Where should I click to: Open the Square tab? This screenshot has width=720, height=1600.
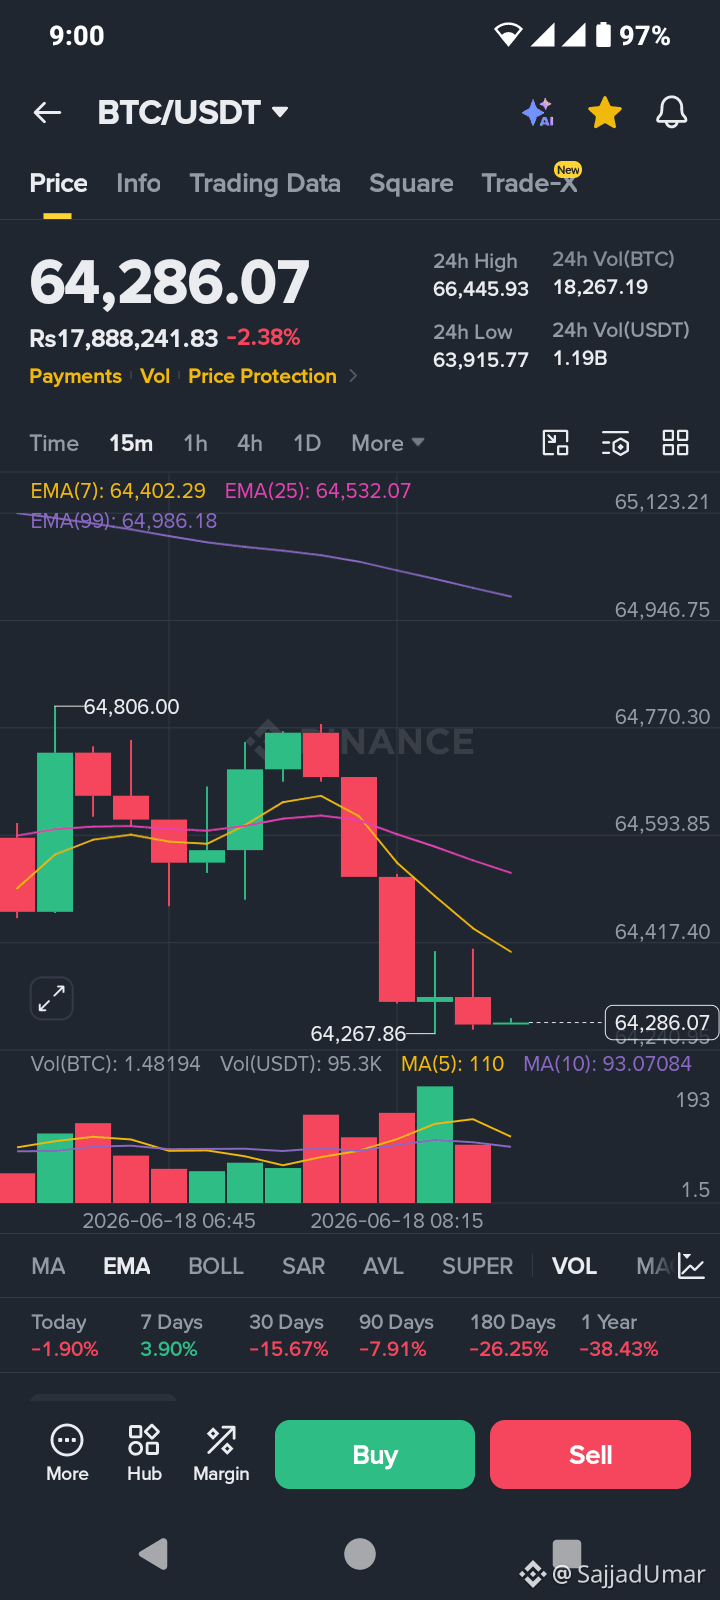411,183
